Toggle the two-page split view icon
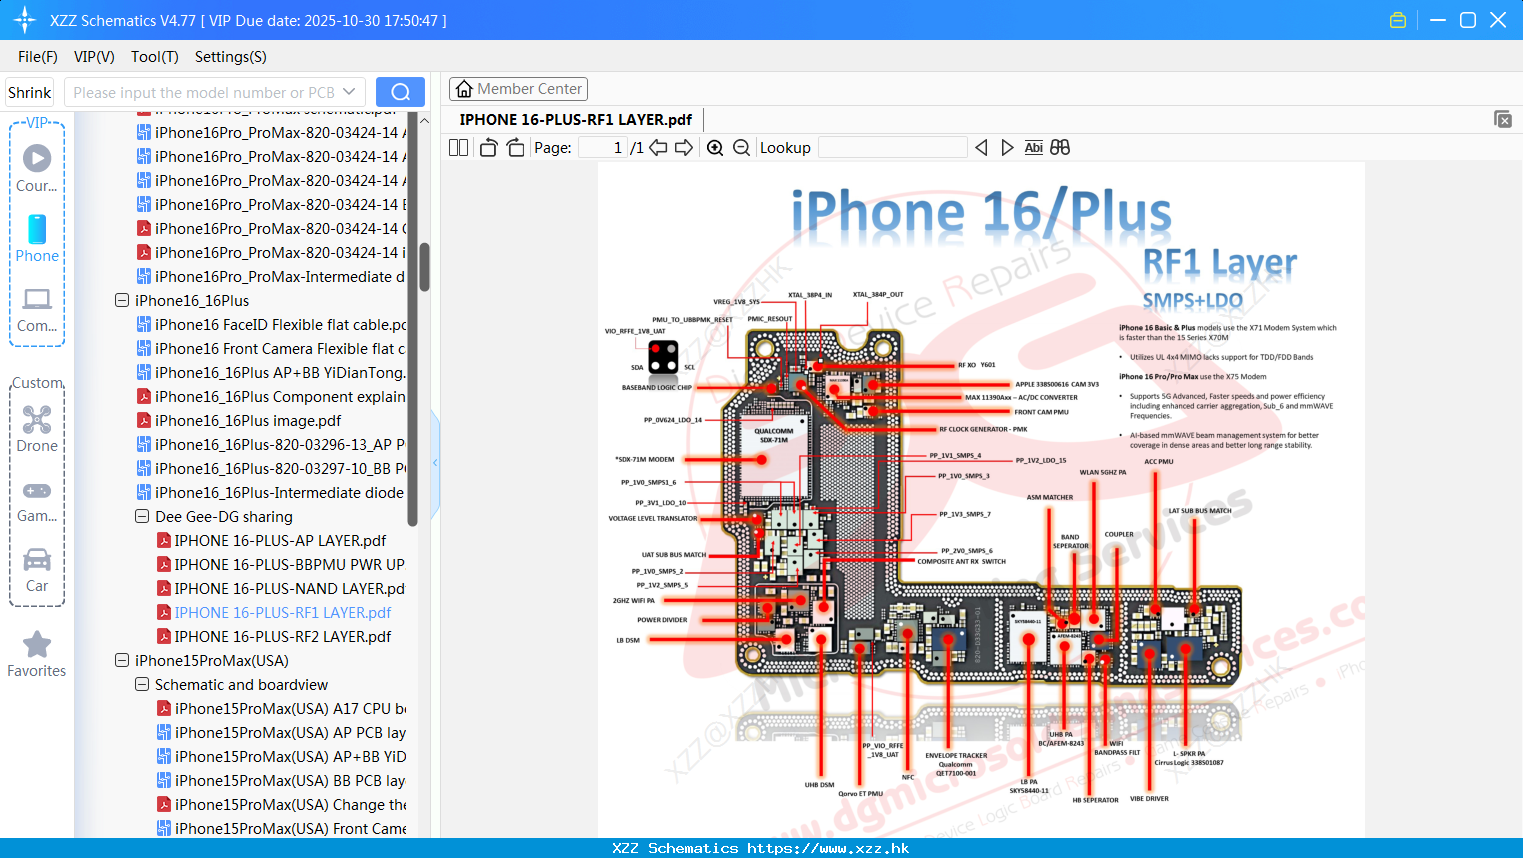The height and width of the screenshot is (858, 1523). click(x=459, y=148)
